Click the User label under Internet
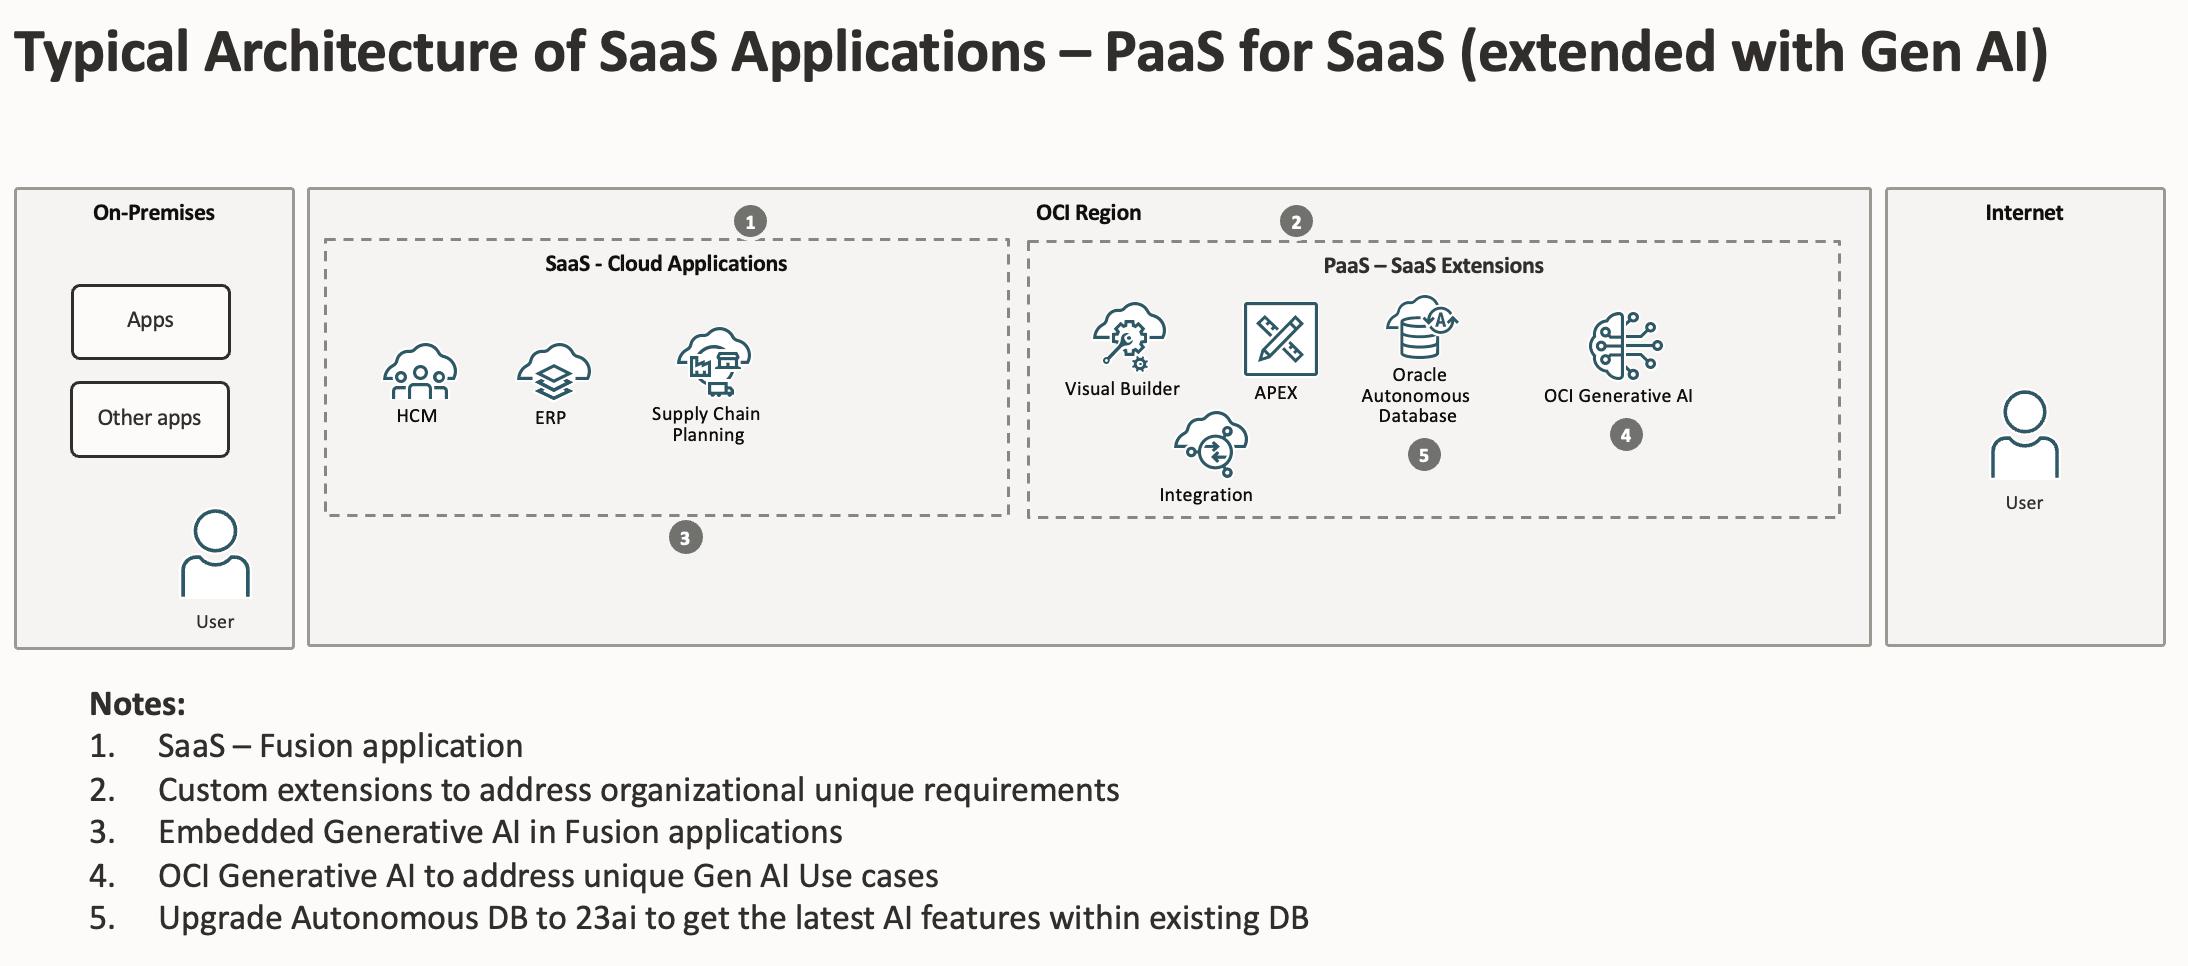 2024,503
